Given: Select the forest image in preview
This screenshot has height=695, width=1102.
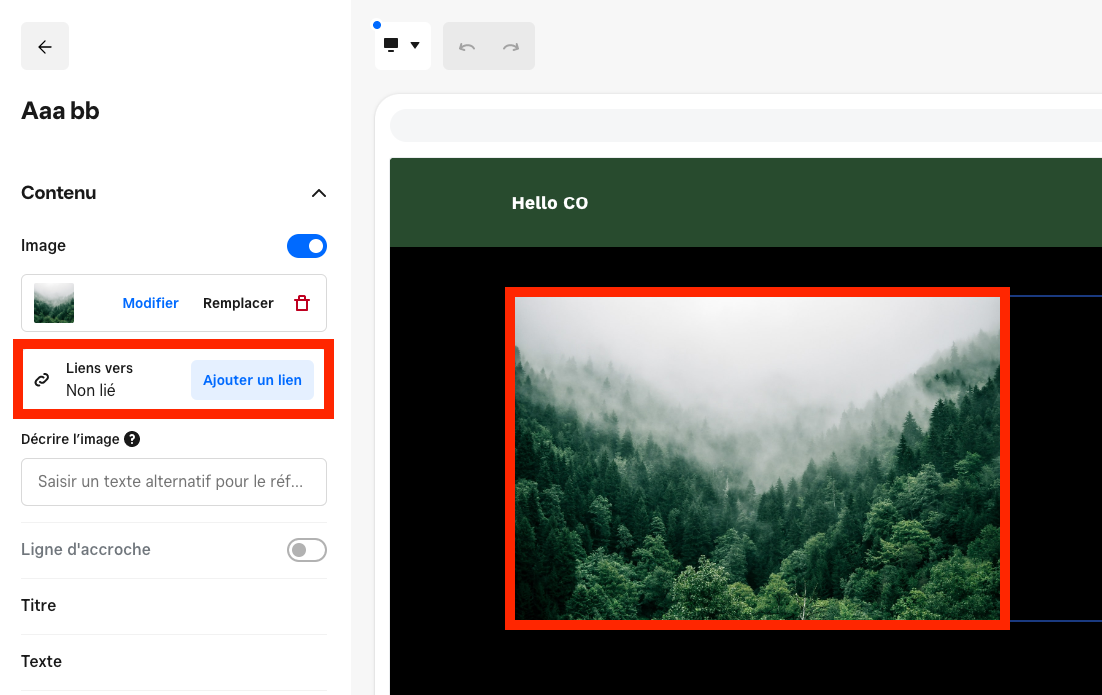Looking at the screenshot, I should point(757,458).
